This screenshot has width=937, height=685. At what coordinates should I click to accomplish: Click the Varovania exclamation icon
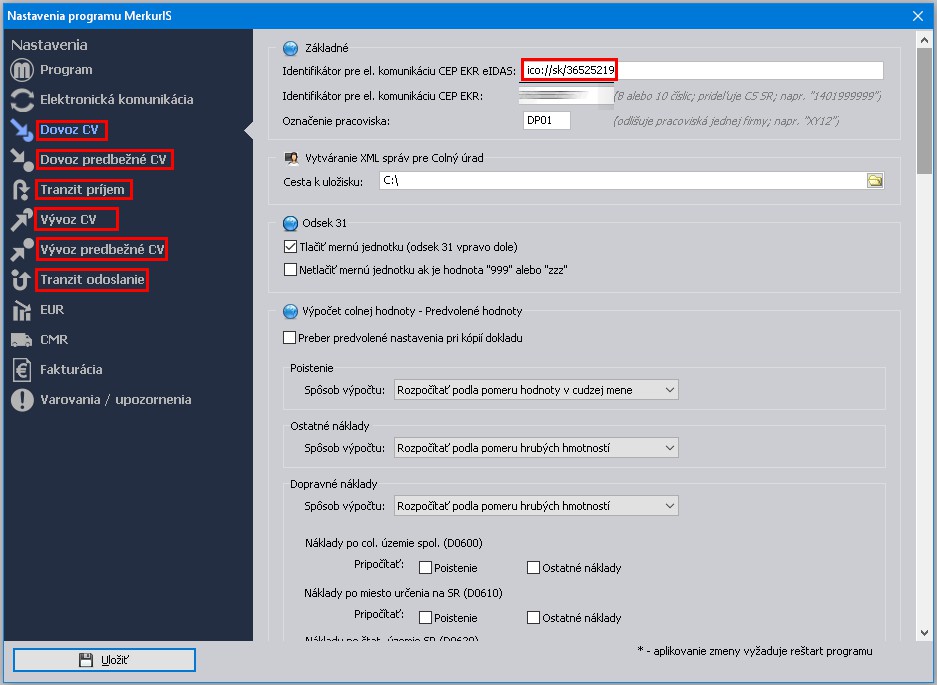point(22,399)
